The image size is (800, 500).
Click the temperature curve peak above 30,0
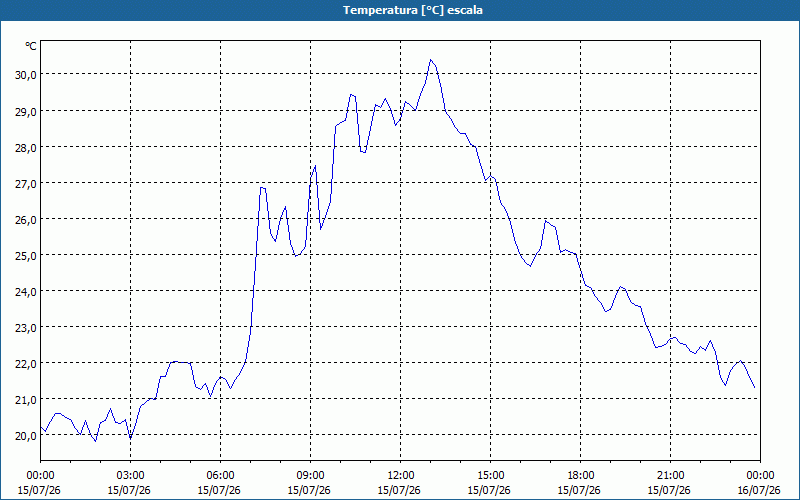pos(431,60)
